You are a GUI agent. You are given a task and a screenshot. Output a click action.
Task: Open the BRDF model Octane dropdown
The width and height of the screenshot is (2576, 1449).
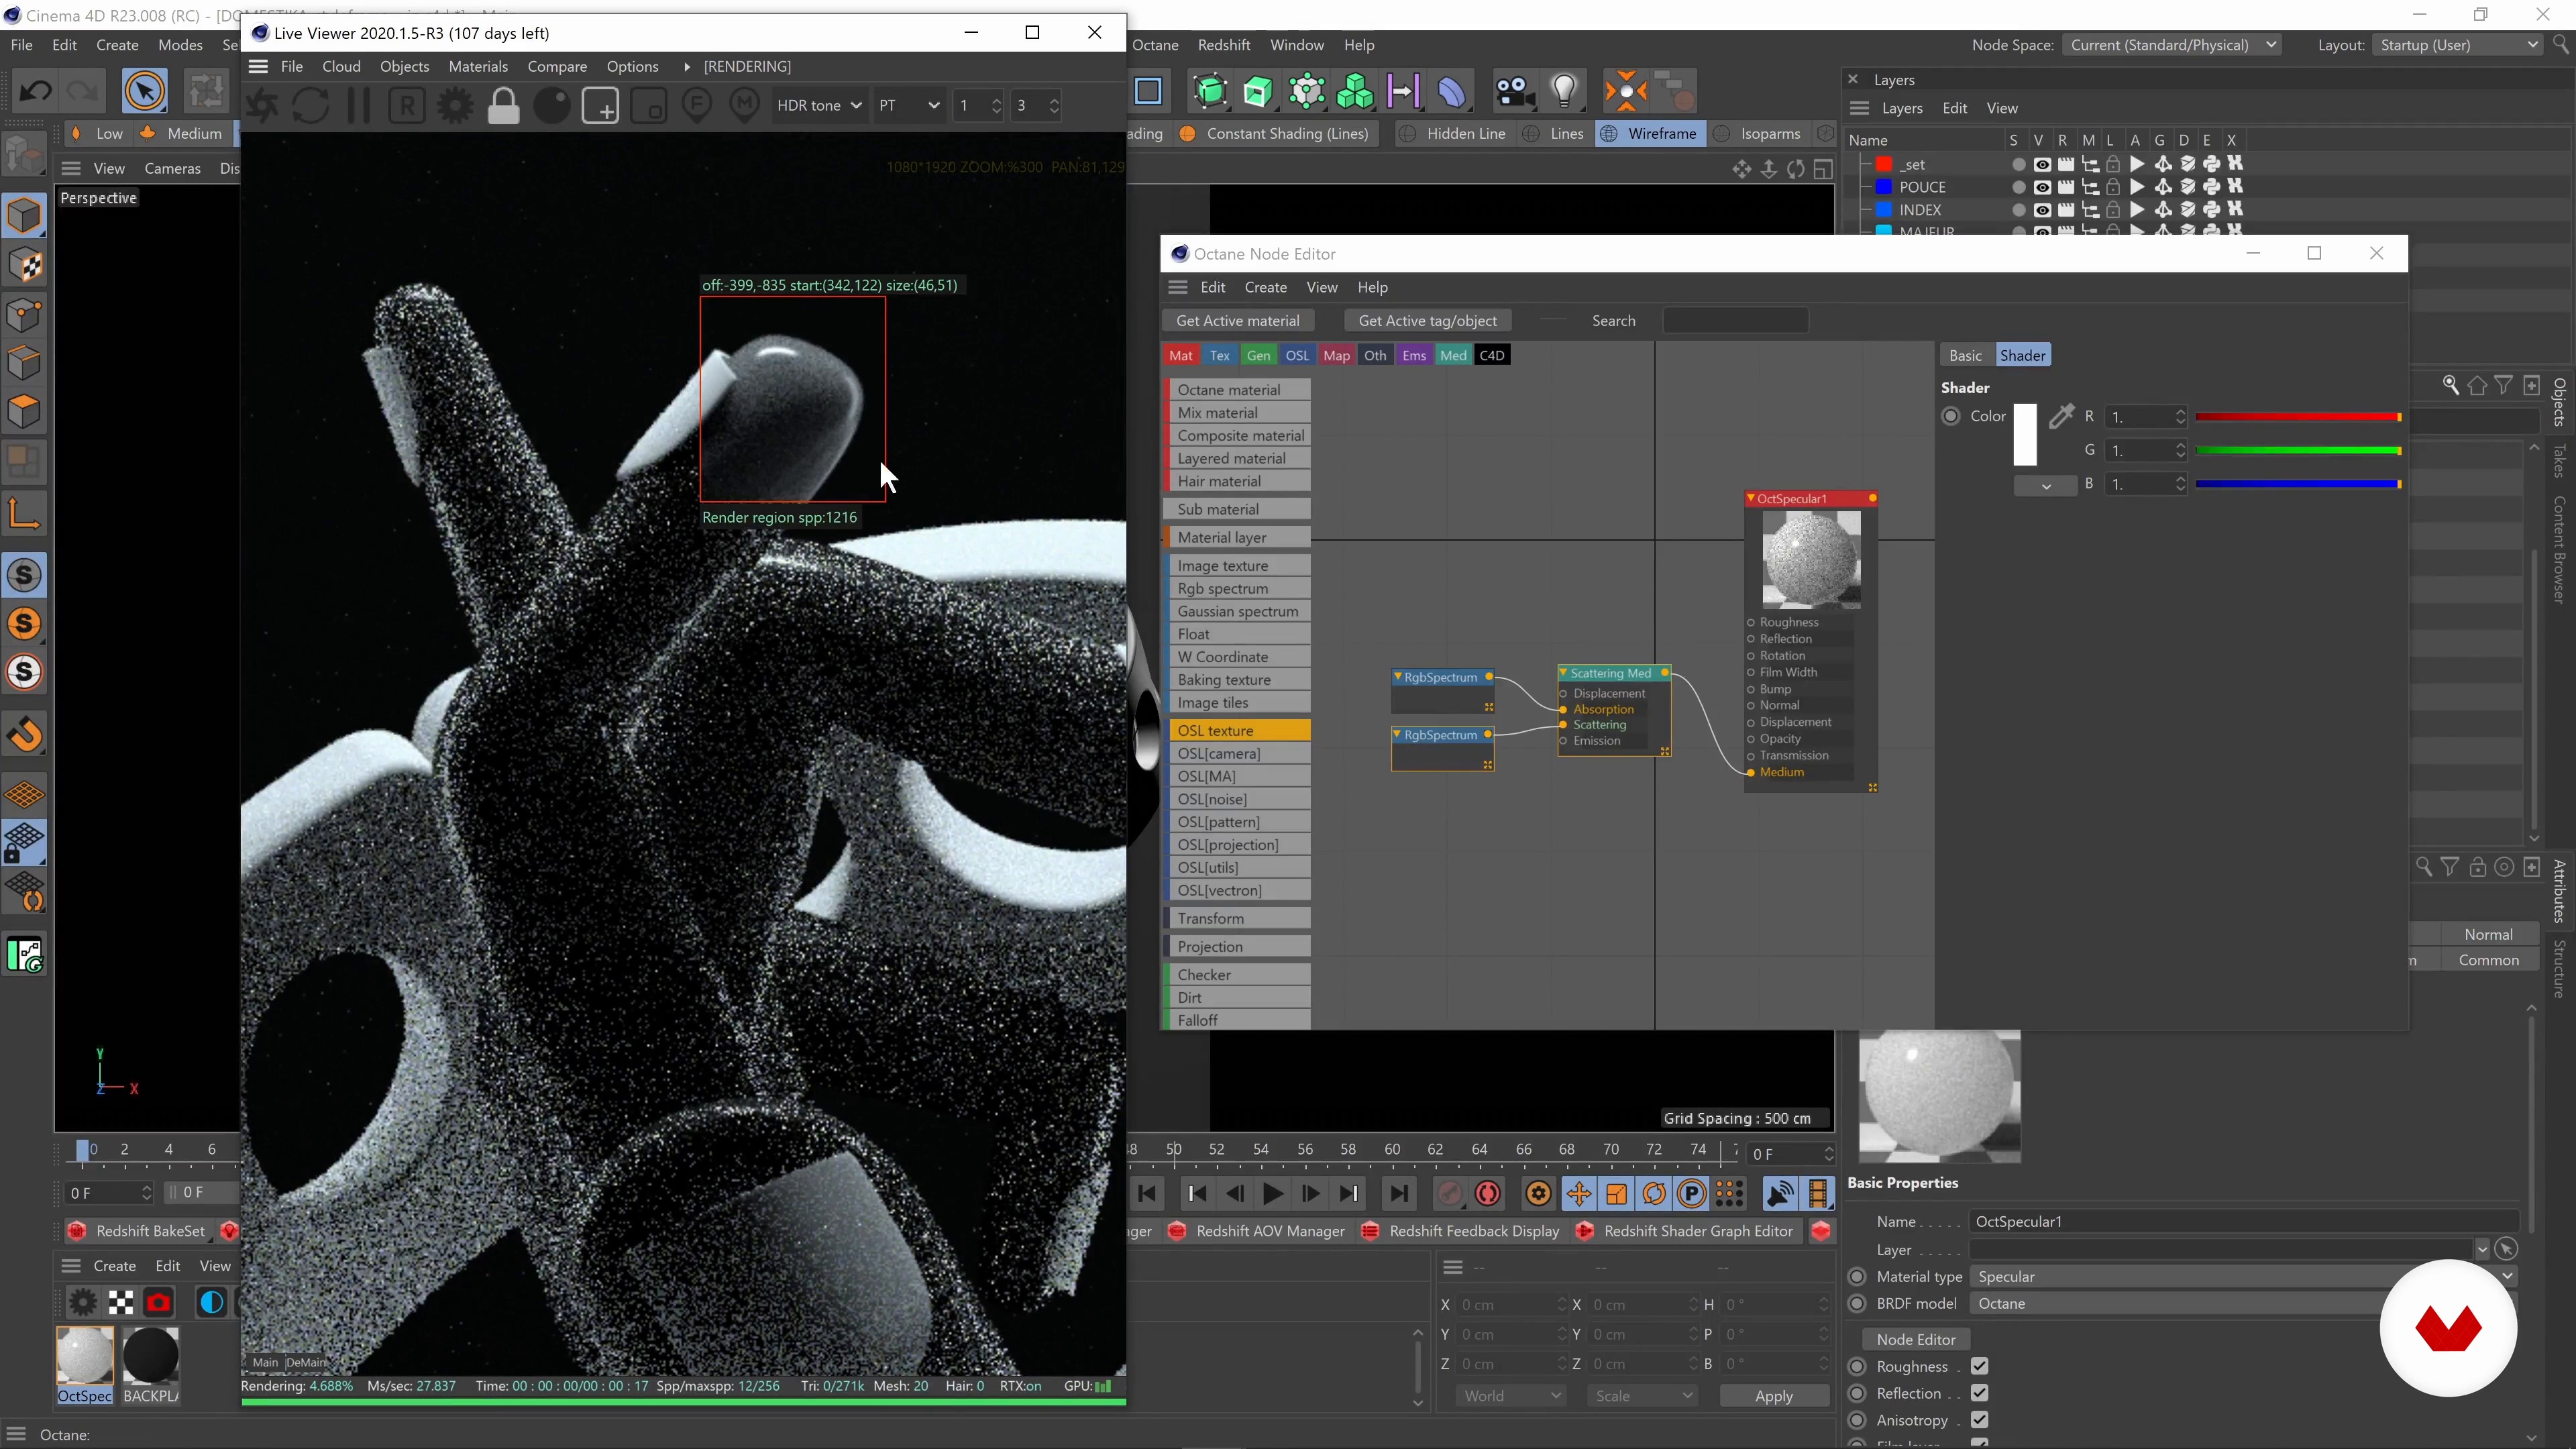pyautogui.click(x=2244, y=1304)
